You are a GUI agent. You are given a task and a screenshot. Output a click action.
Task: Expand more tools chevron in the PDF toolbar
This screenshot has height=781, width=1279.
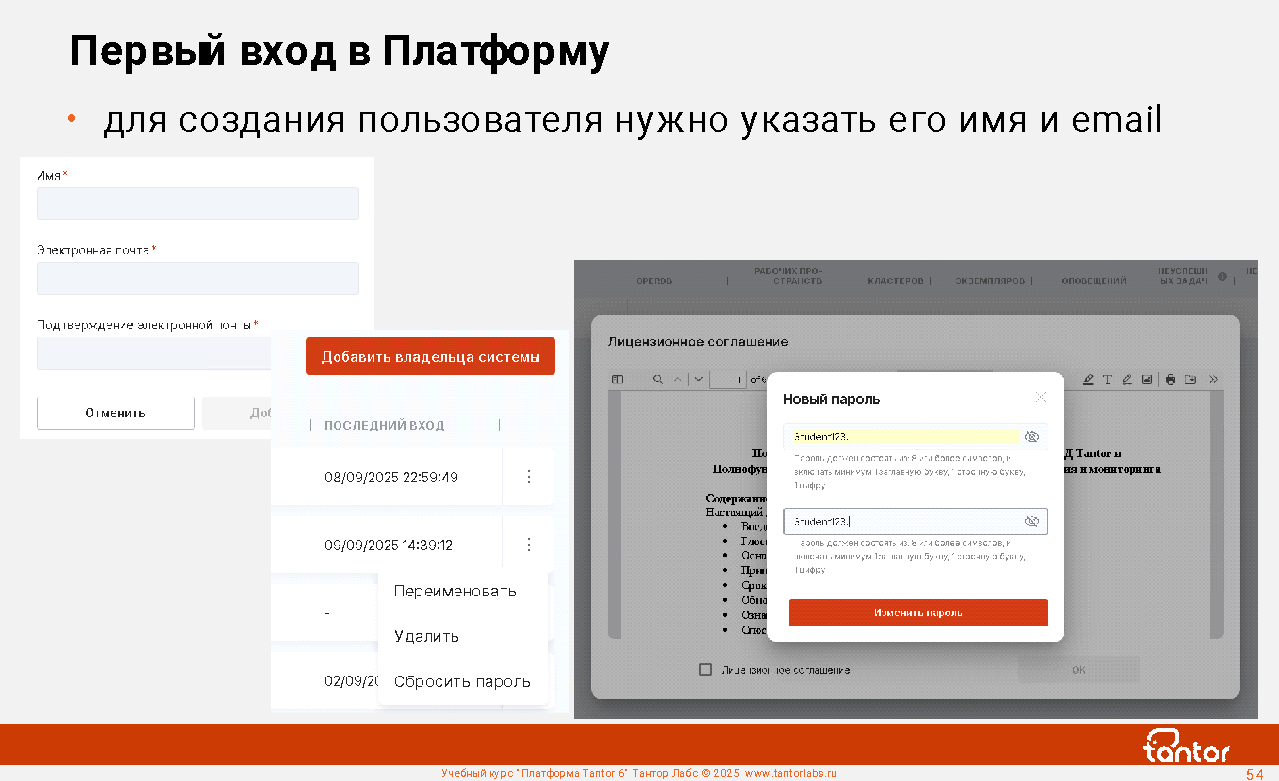point(1213,380)
